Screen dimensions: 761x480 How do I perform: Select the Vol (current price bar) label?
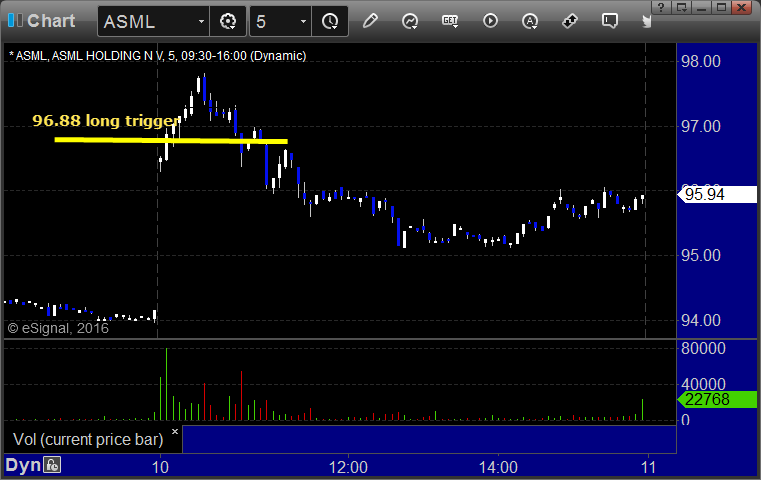tap(88, 439)
